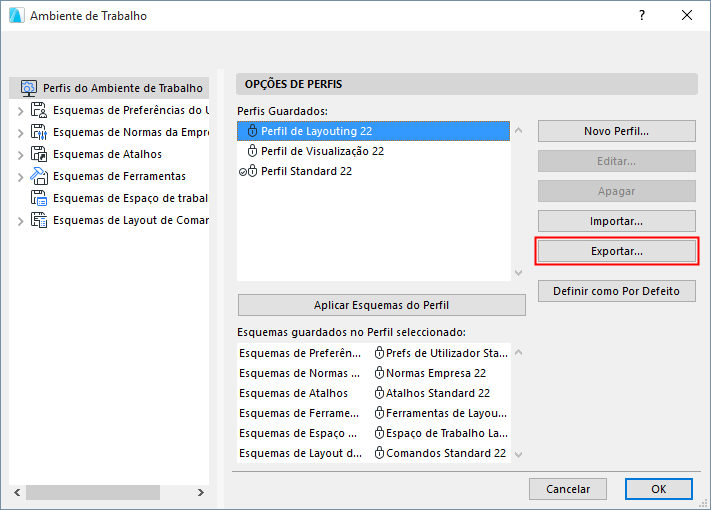711x510 pixels.
Task: Select Perfil de Visualização 22 profile
Action: pyautogui.click(x=322, y=151)
